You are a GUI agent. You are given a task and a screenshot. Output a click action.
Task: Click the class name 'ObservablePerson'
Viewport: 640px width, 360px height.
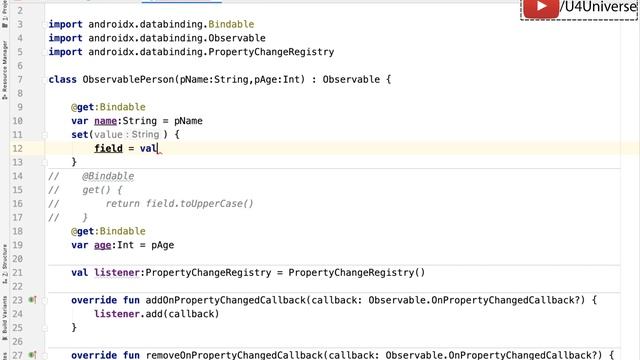(x=128, y=80)
